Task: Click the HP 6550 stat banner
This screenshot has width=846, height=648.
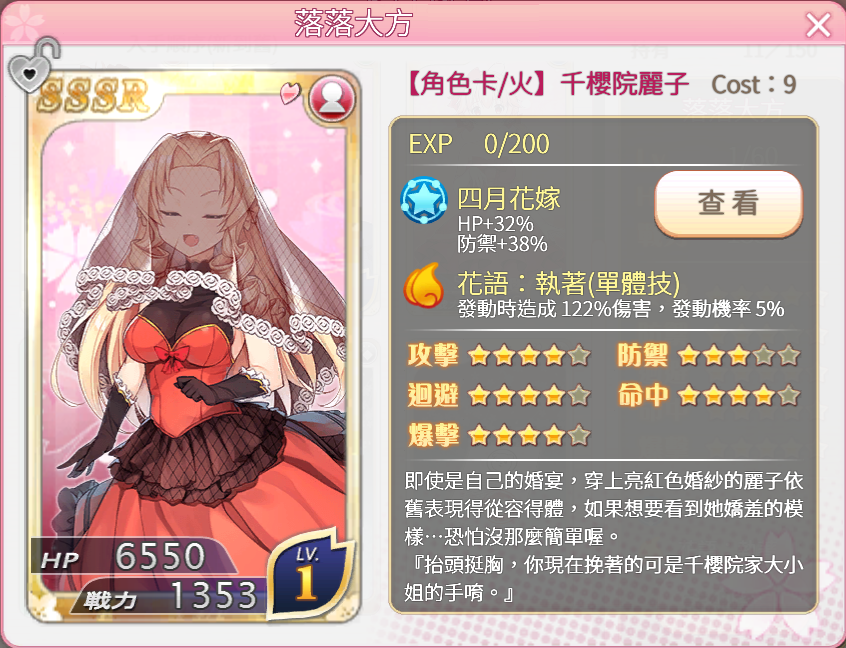Action: [132, 556]
